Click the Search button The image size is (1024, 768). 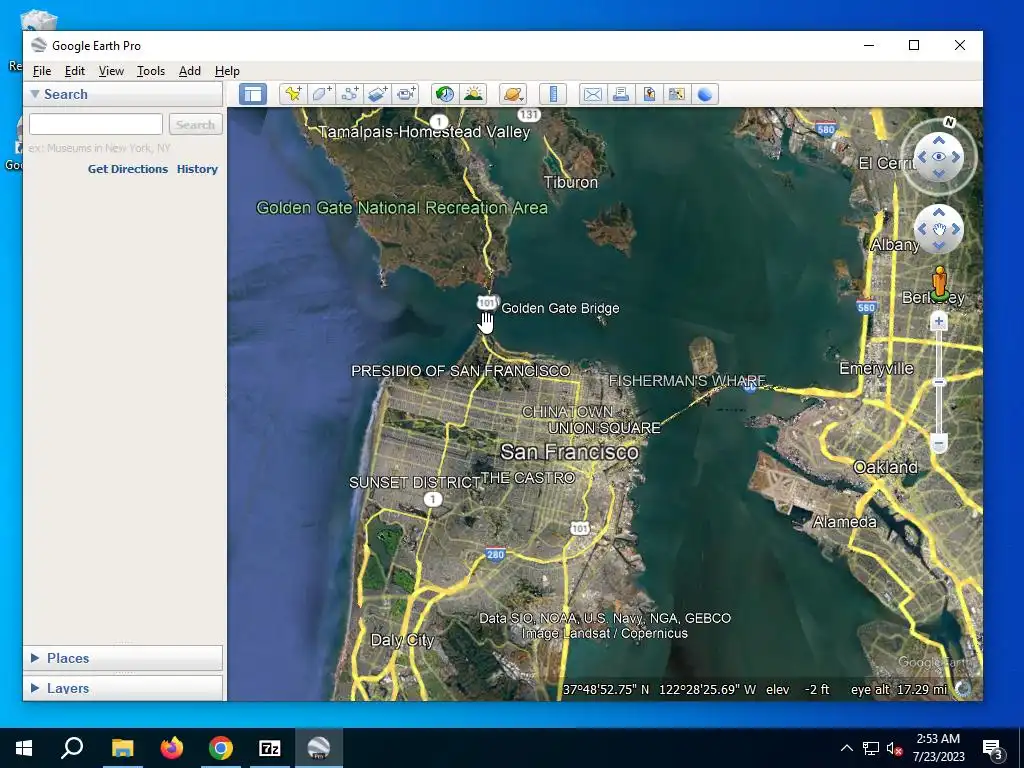[195, 124]
